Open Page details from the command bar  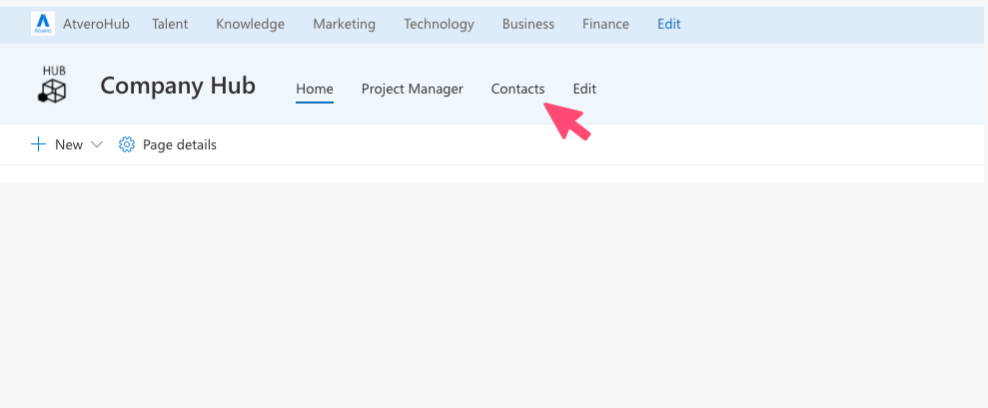pyautogui.click(x=168, y=145)
